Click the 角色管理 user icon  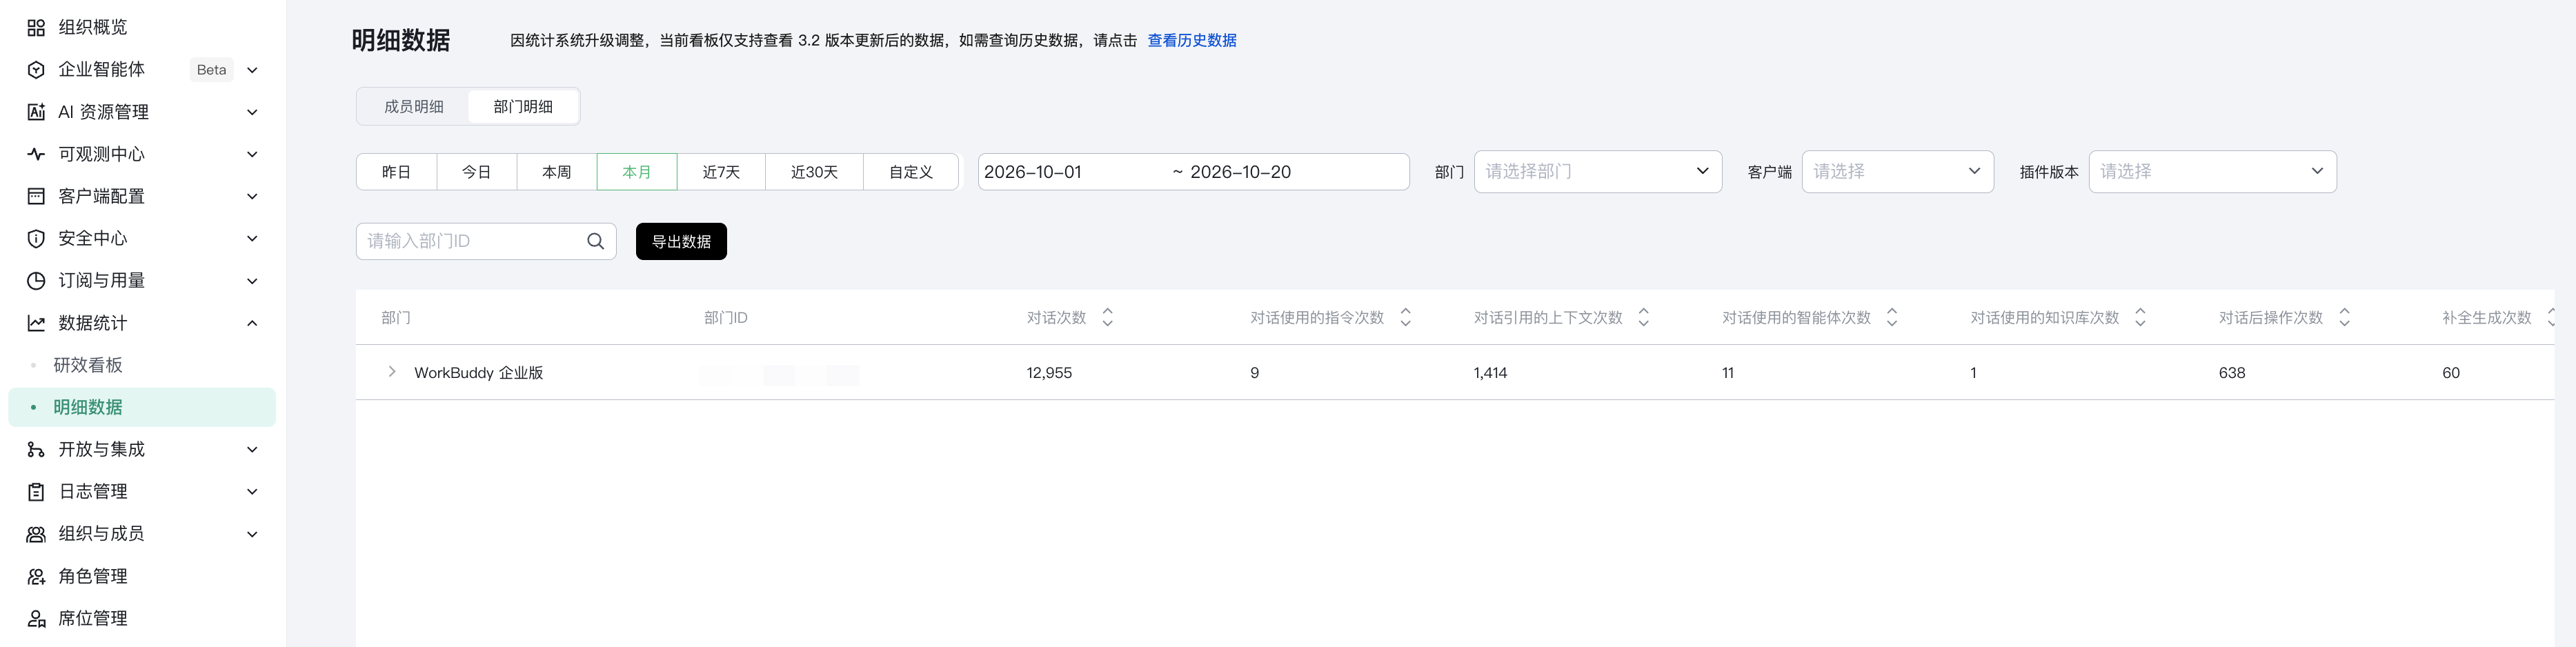coord(36,576)
